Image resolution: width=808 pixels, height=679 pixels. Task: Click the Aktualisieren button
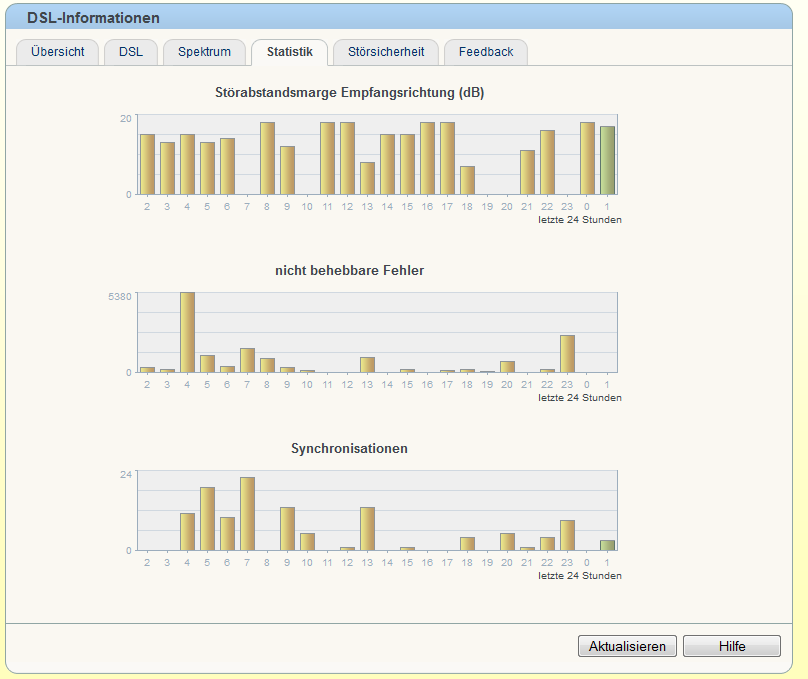627,646
